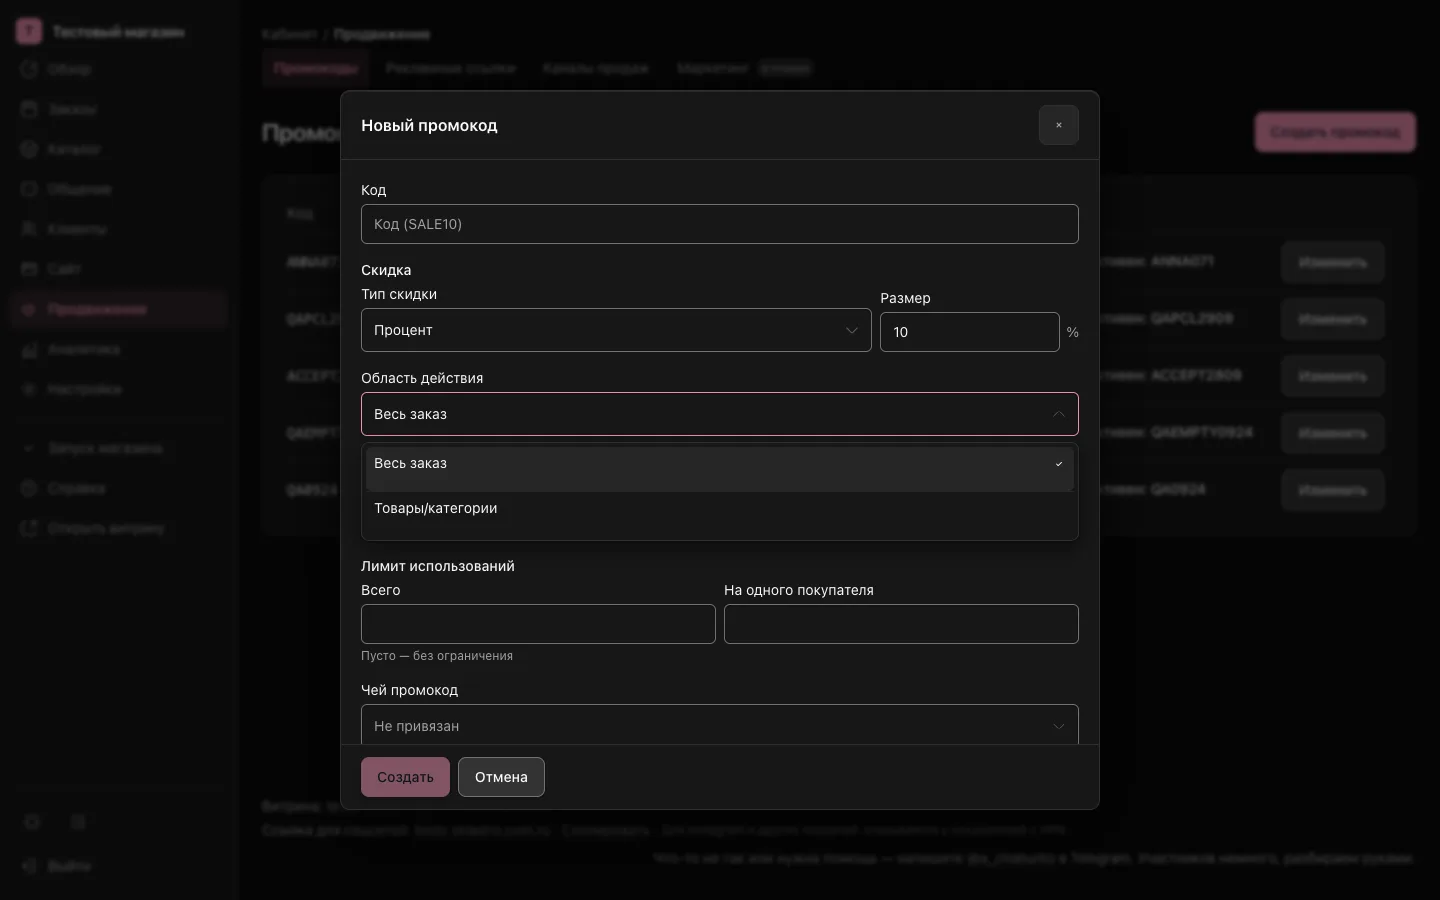1440x900 pixels.
Task: Click the Код (SALE10) input field
Action: click(x=719, y=224)
